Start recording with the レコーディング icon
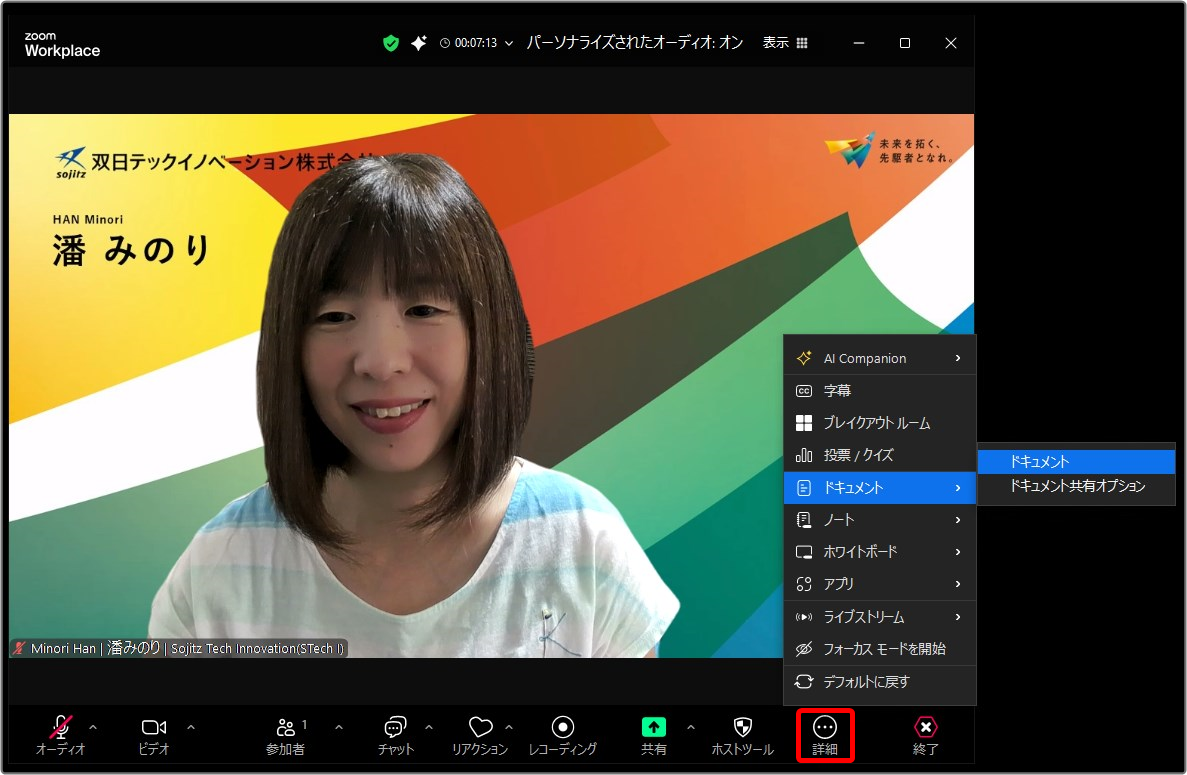Image resolution: width=1187 pixels, height=775 pixels. pyautogui.click(x=562, y=735)
